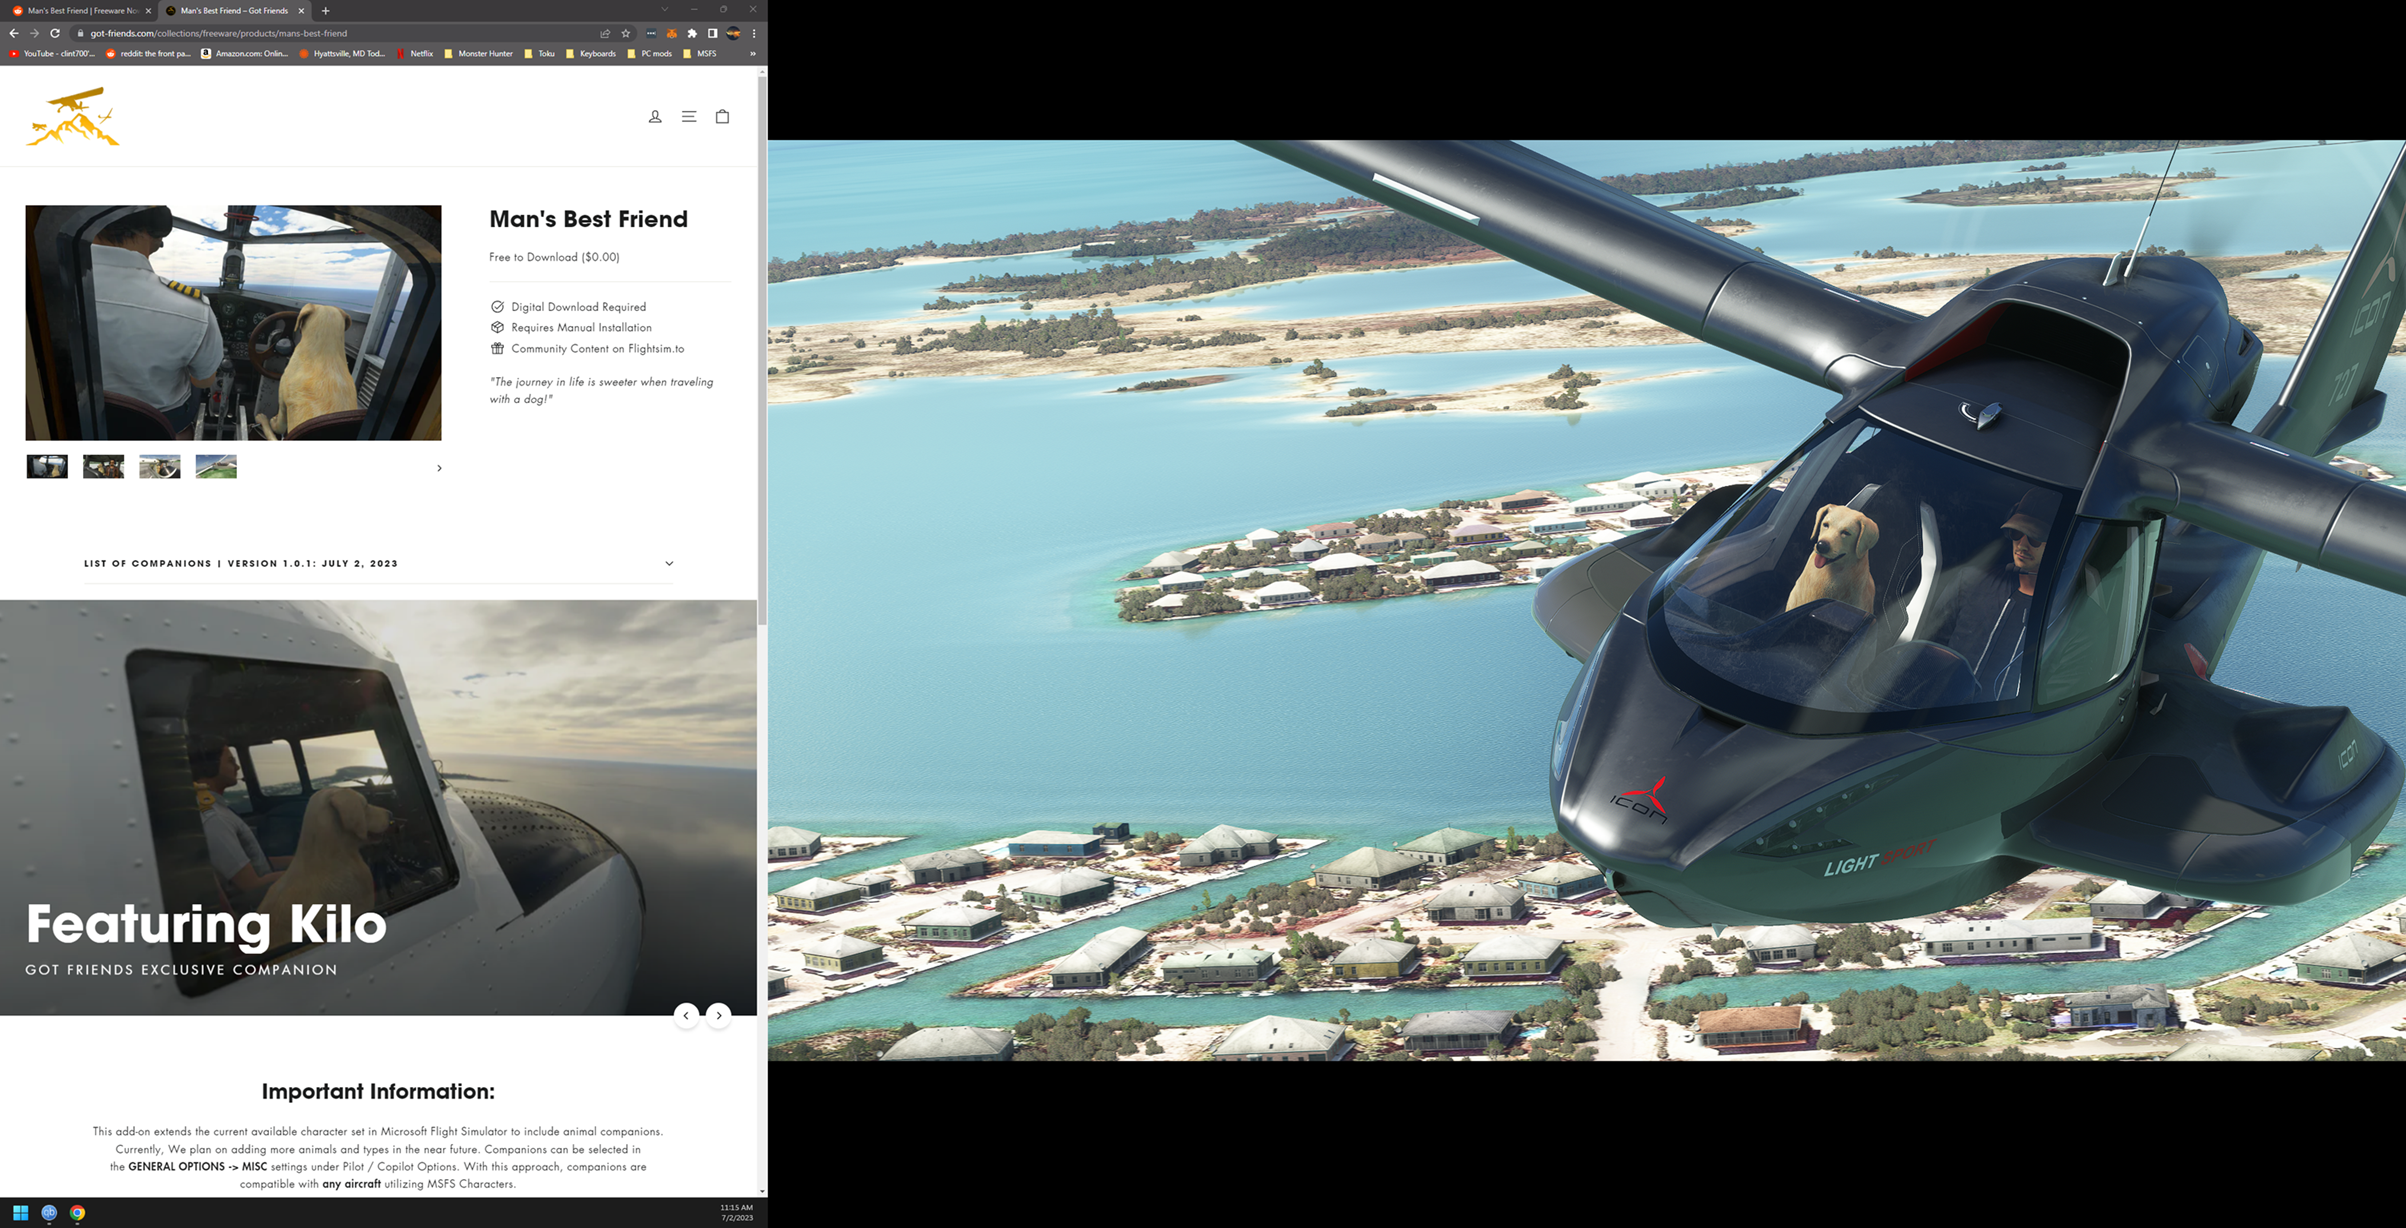Select second product thumbnail

point(103,466)
